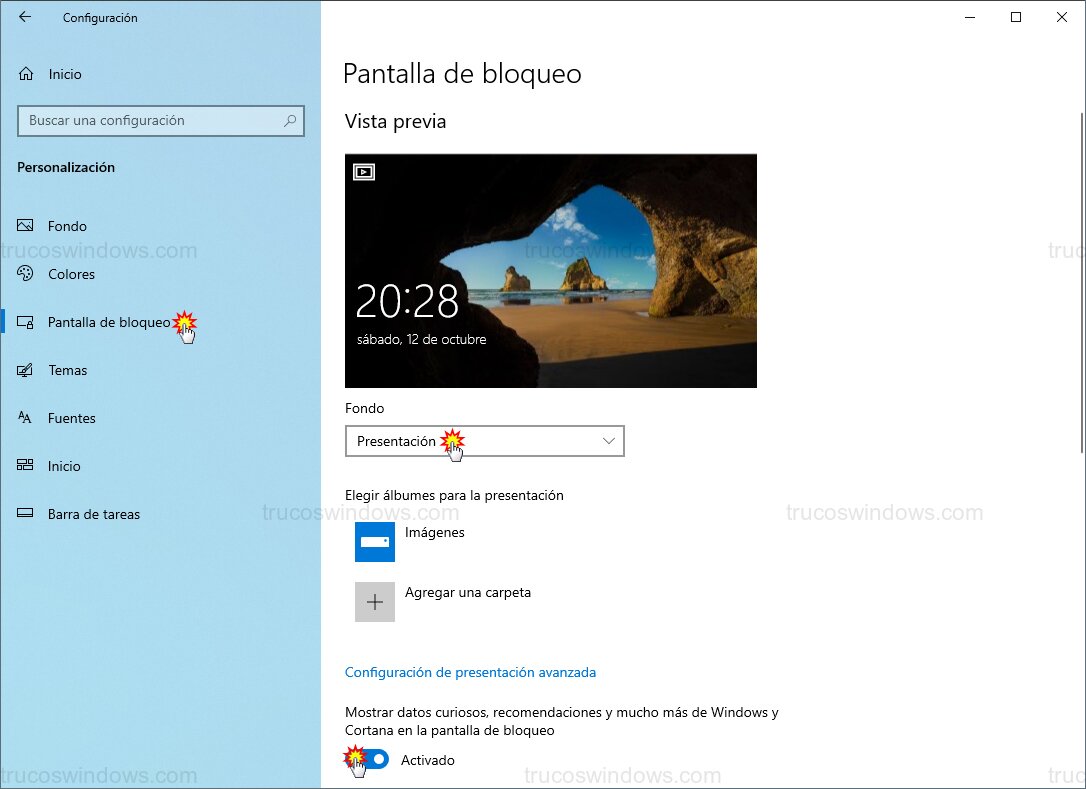This screenshot has height=789, width=1086.
Task: Open Configuración de presentación avanzada link
Action: click(470, 673)
